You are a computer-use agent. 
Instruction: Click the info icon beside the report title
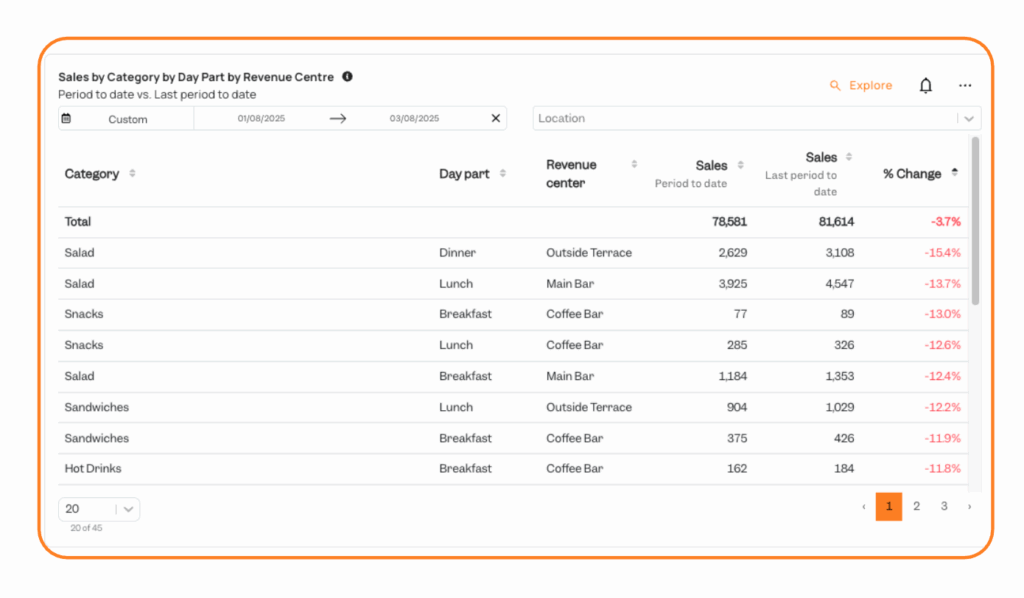point(347,76)
